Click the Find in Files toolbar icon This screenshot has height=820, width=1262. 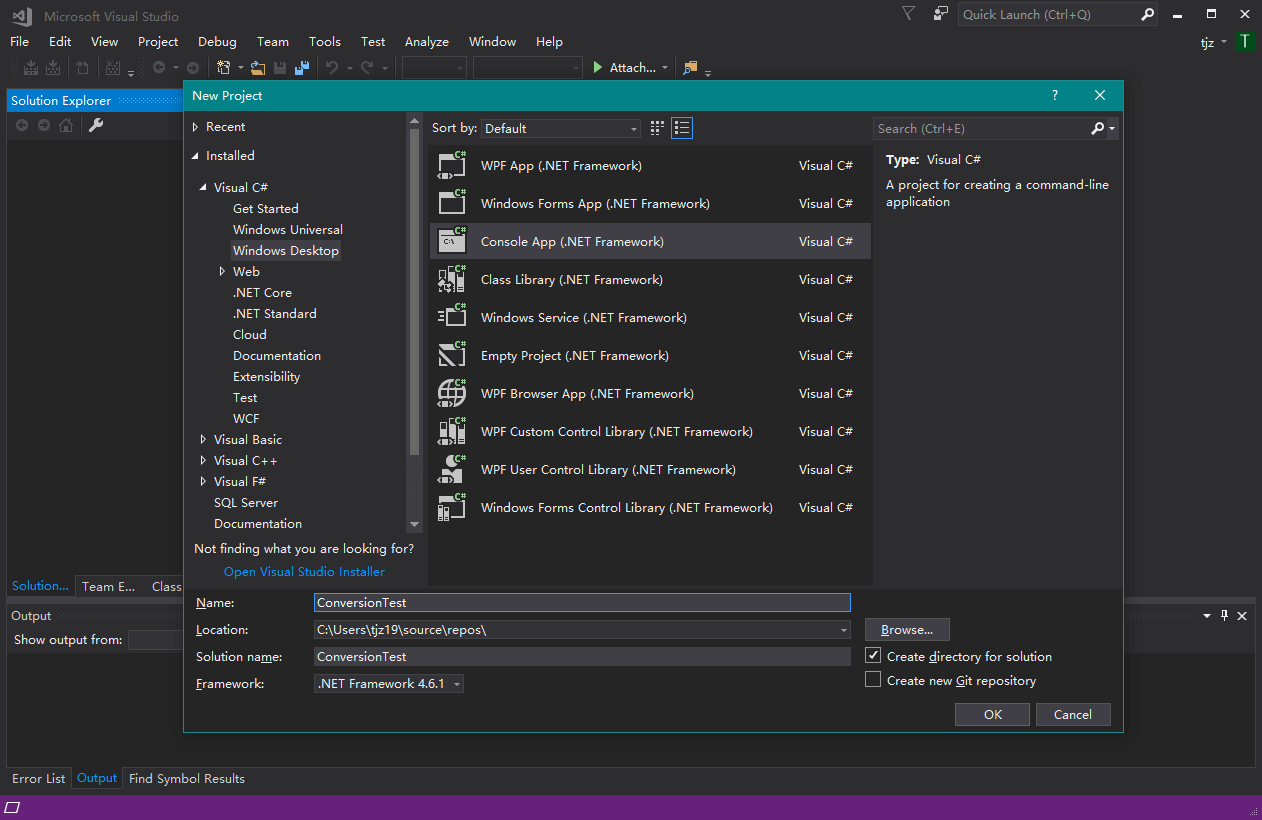pos(690,68)
